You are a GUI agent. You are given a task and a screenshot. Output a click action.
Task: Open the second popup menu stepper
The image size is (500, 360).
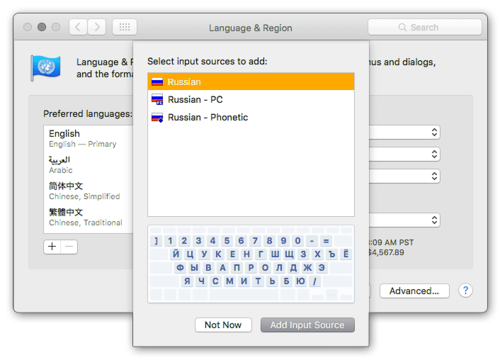[x=434, y=154]
